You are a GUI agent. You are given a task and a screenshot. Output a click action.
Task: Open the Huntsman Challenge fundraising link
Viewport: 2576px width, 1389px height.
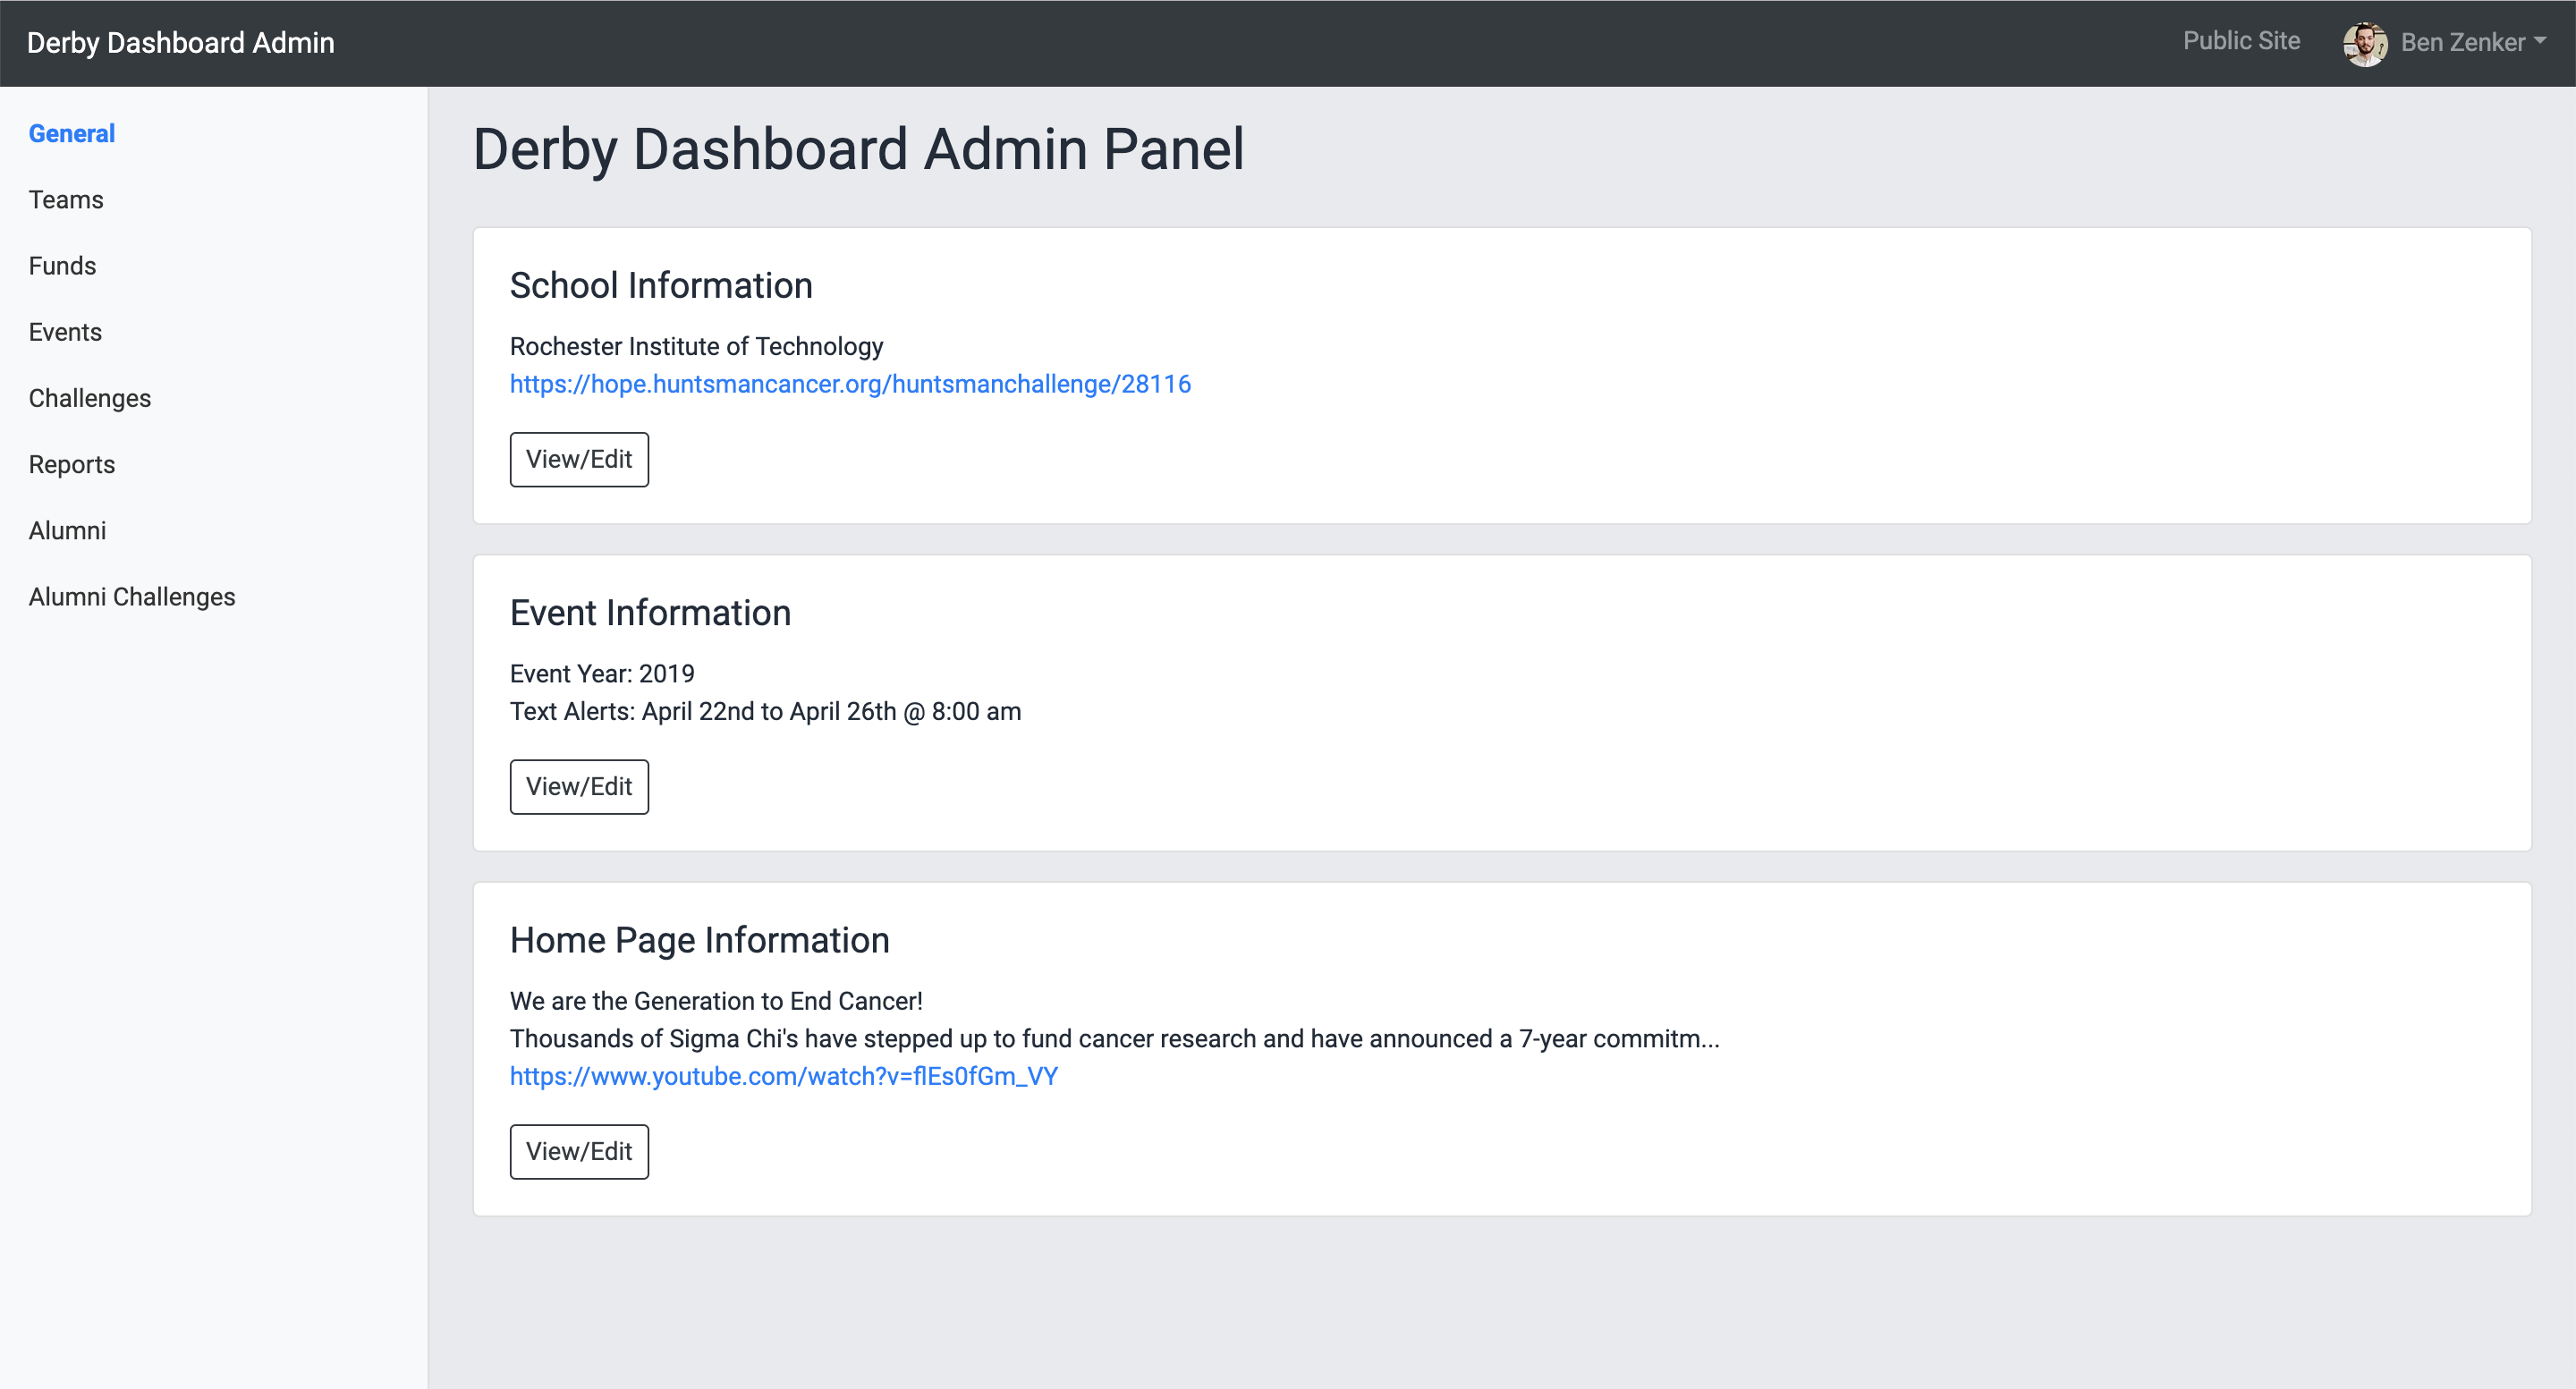[850, 384]
